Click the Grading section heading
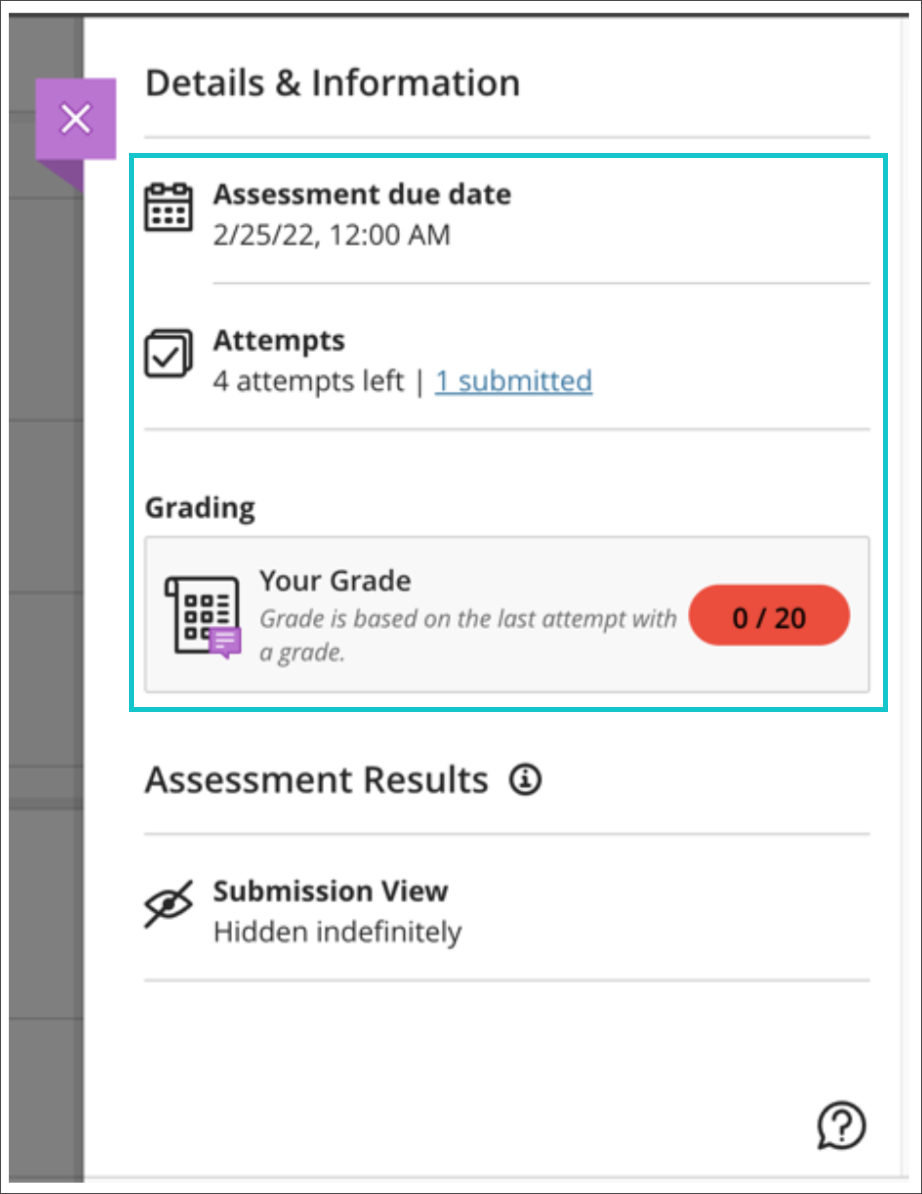This screenshot has height=1194, width=922. tap(199, 508)
